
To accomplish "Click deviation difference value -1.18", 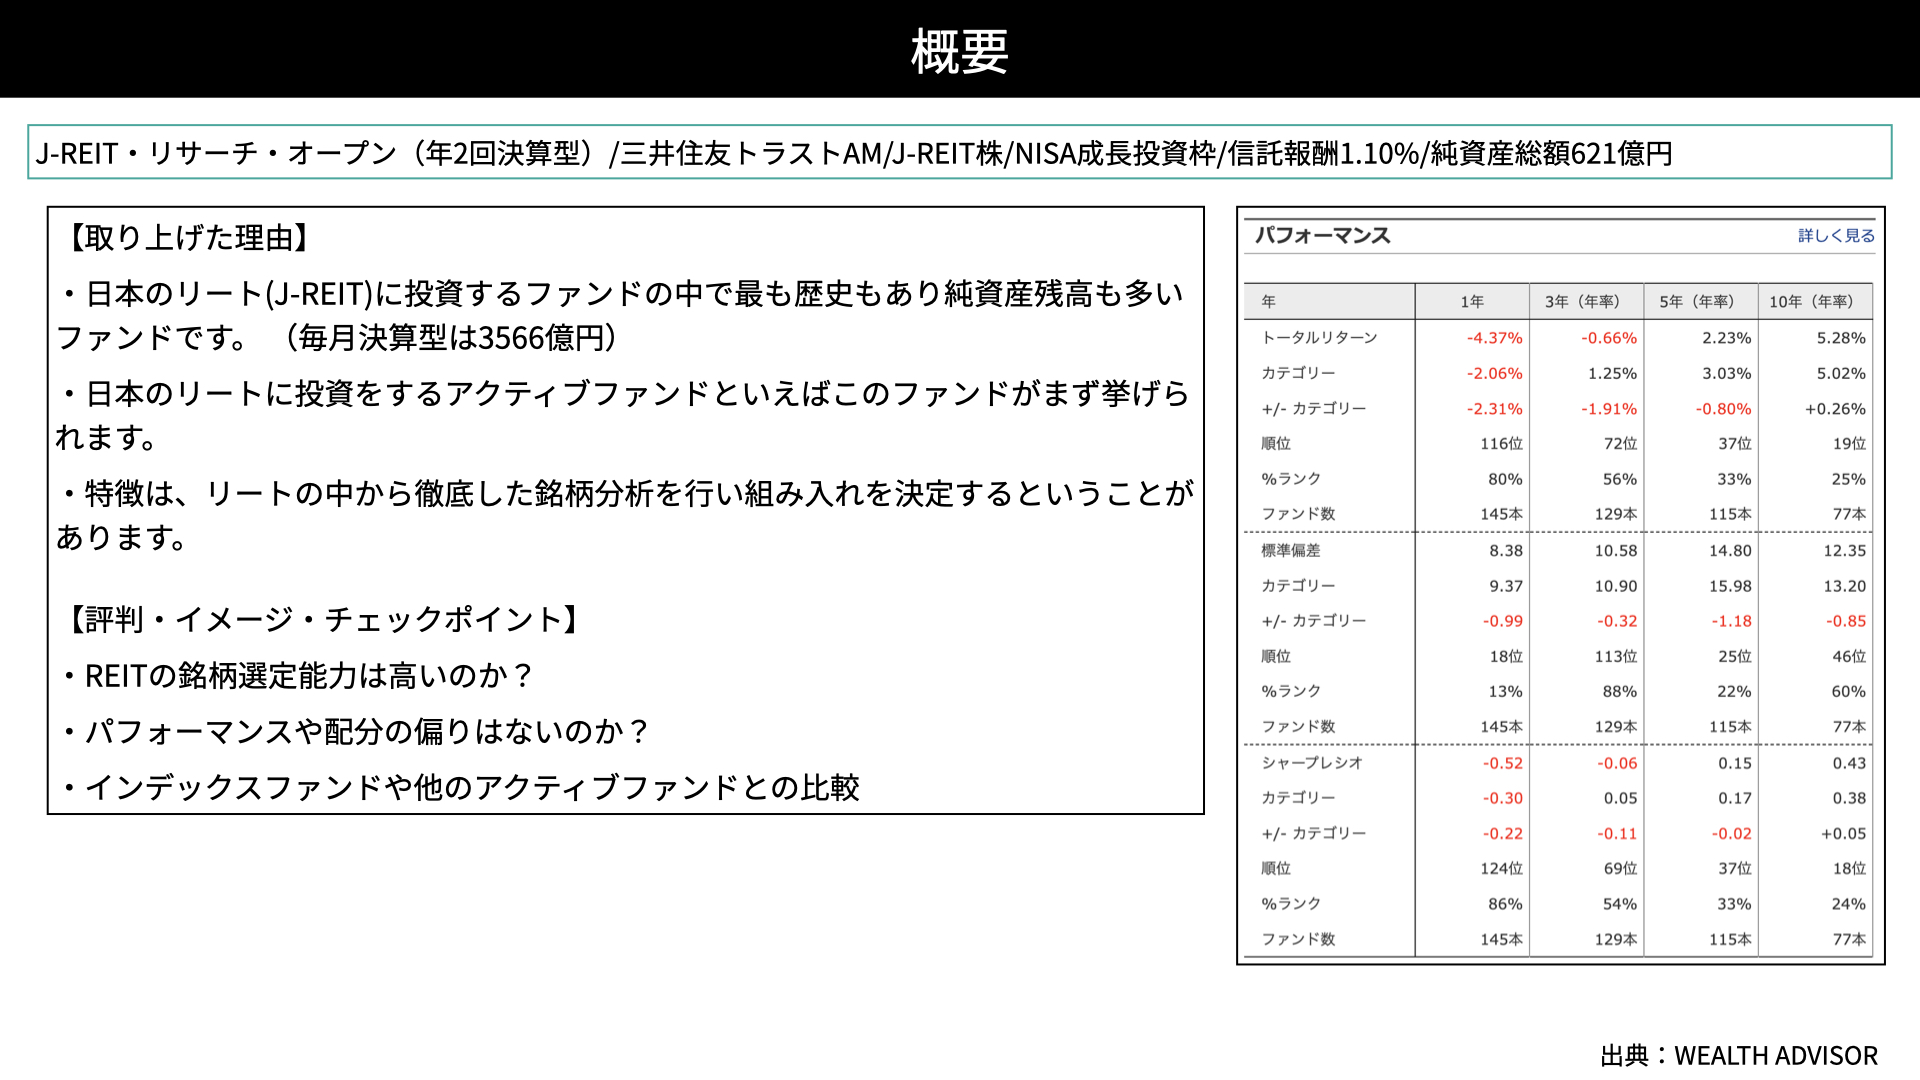I will pyautogui.click(x=1731, y=621).
